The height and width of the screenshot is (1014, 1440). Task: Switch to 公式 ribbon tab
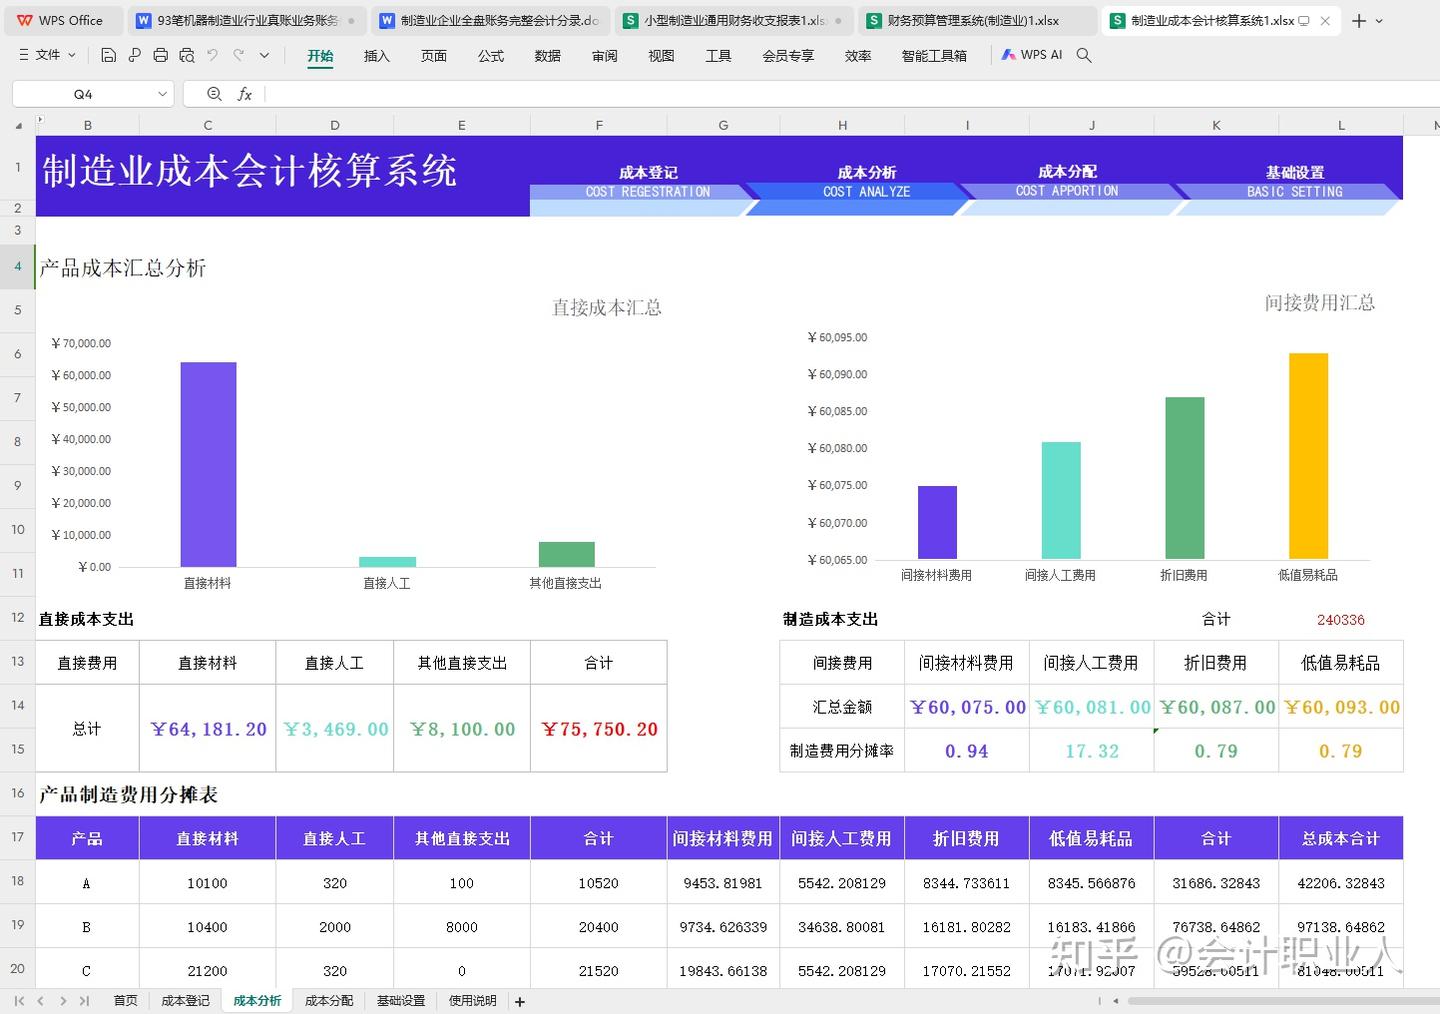click(491, 56)
